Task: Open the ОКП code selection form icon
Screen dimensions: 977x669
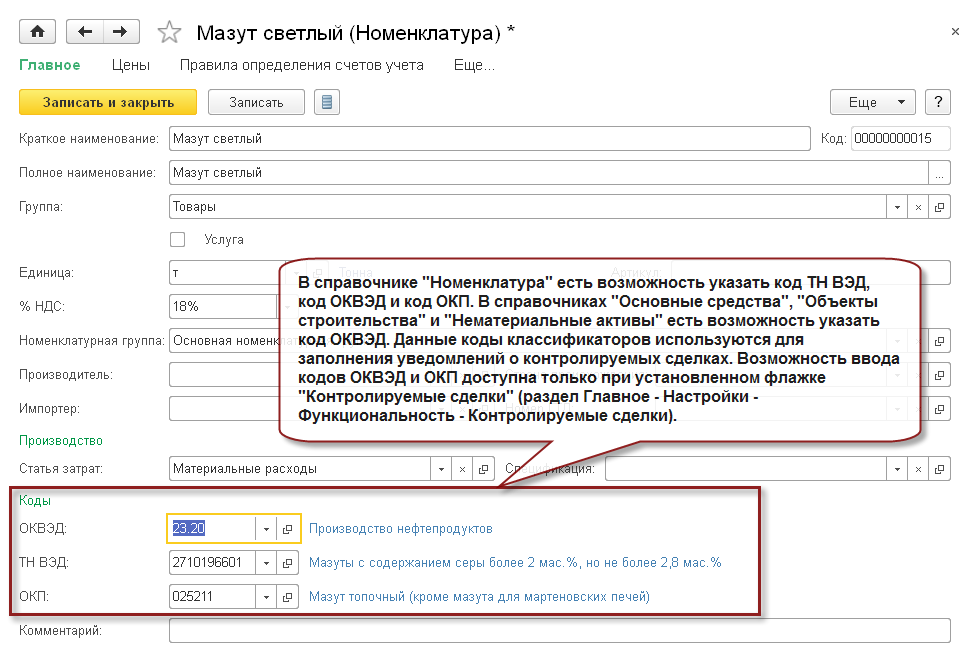Action: (x=287, y=597)
